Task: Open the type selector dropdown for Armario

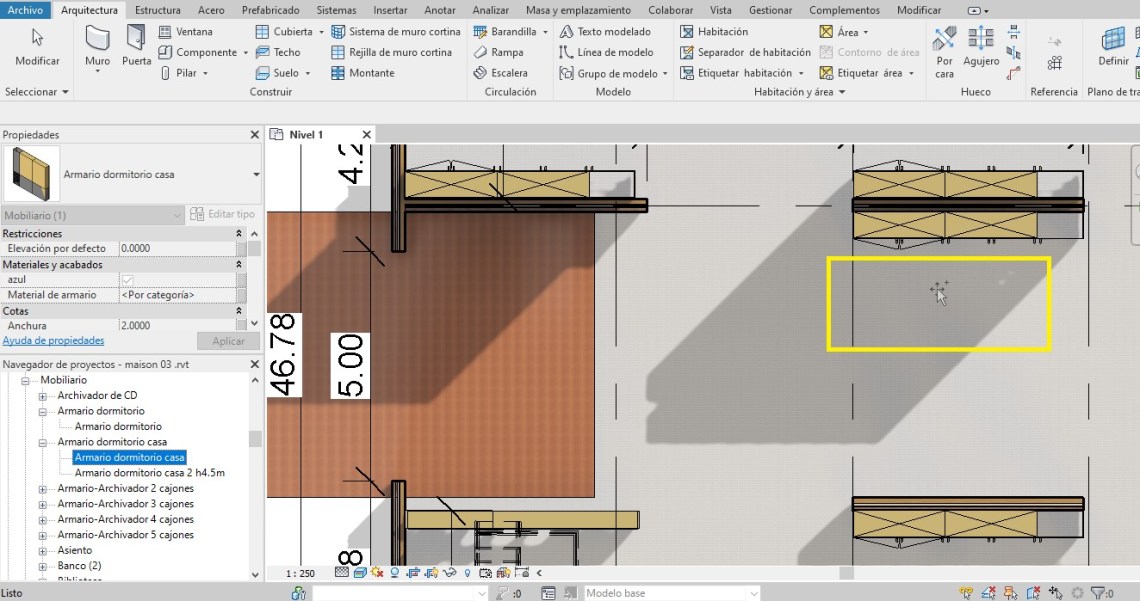Action: 256,174
